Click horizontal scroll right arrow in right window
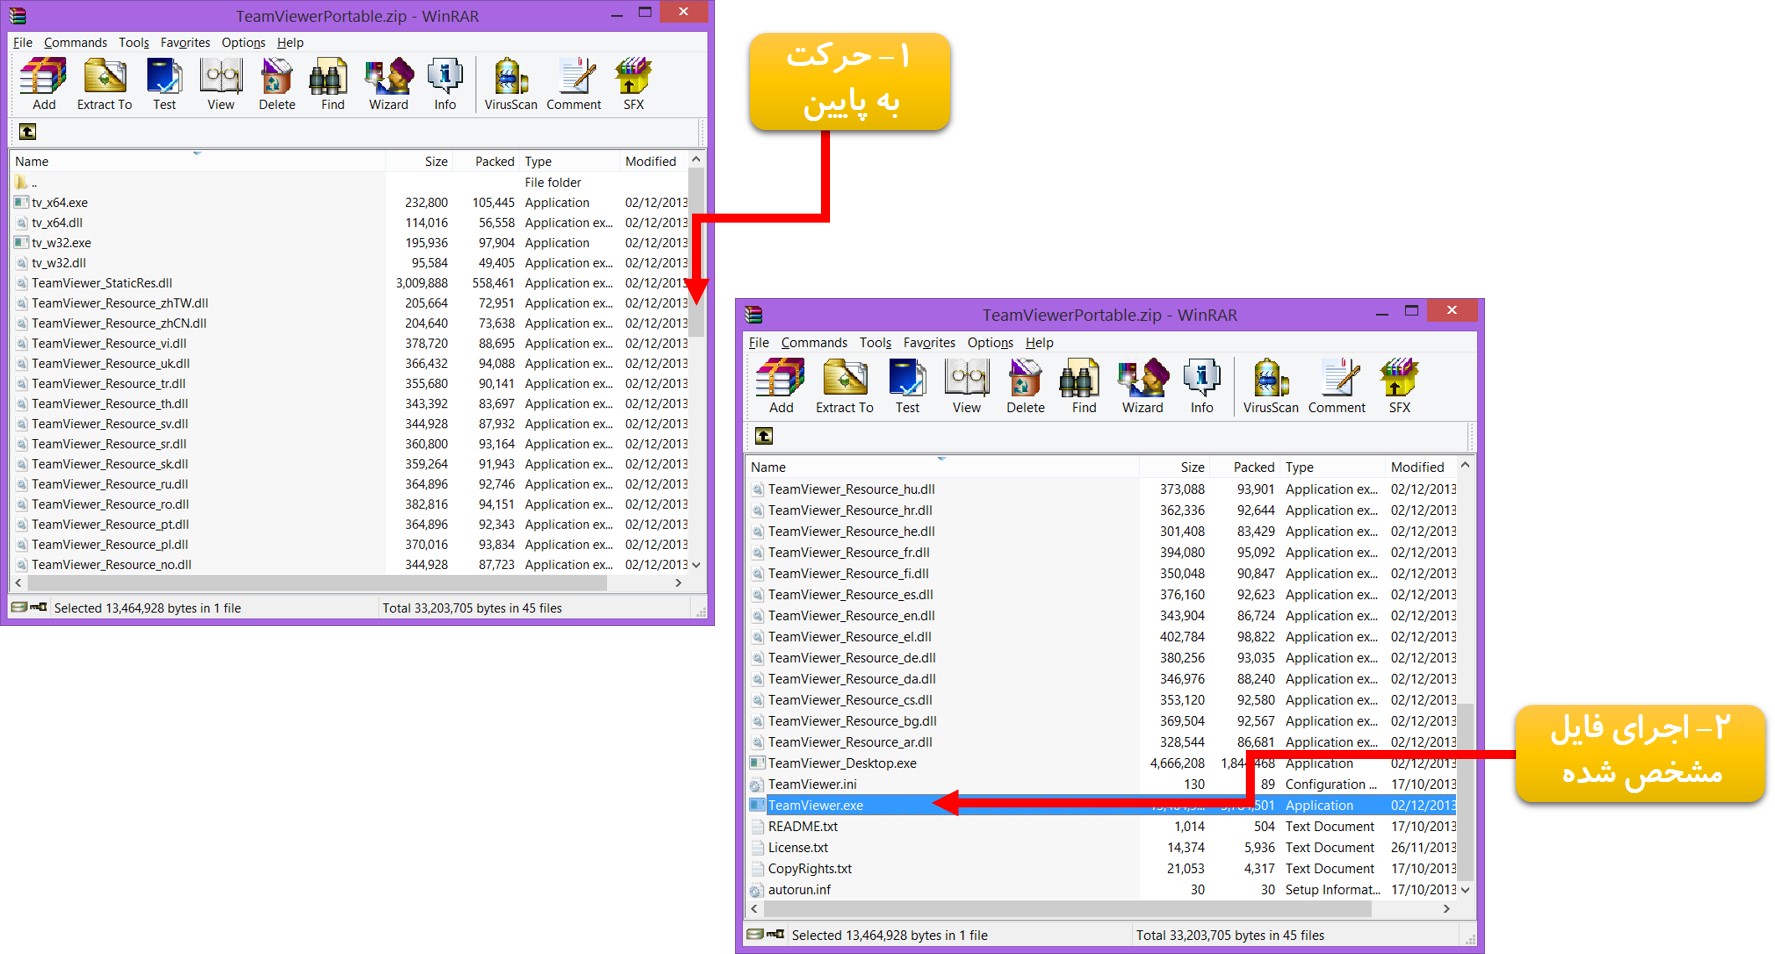 (1446, 909)
